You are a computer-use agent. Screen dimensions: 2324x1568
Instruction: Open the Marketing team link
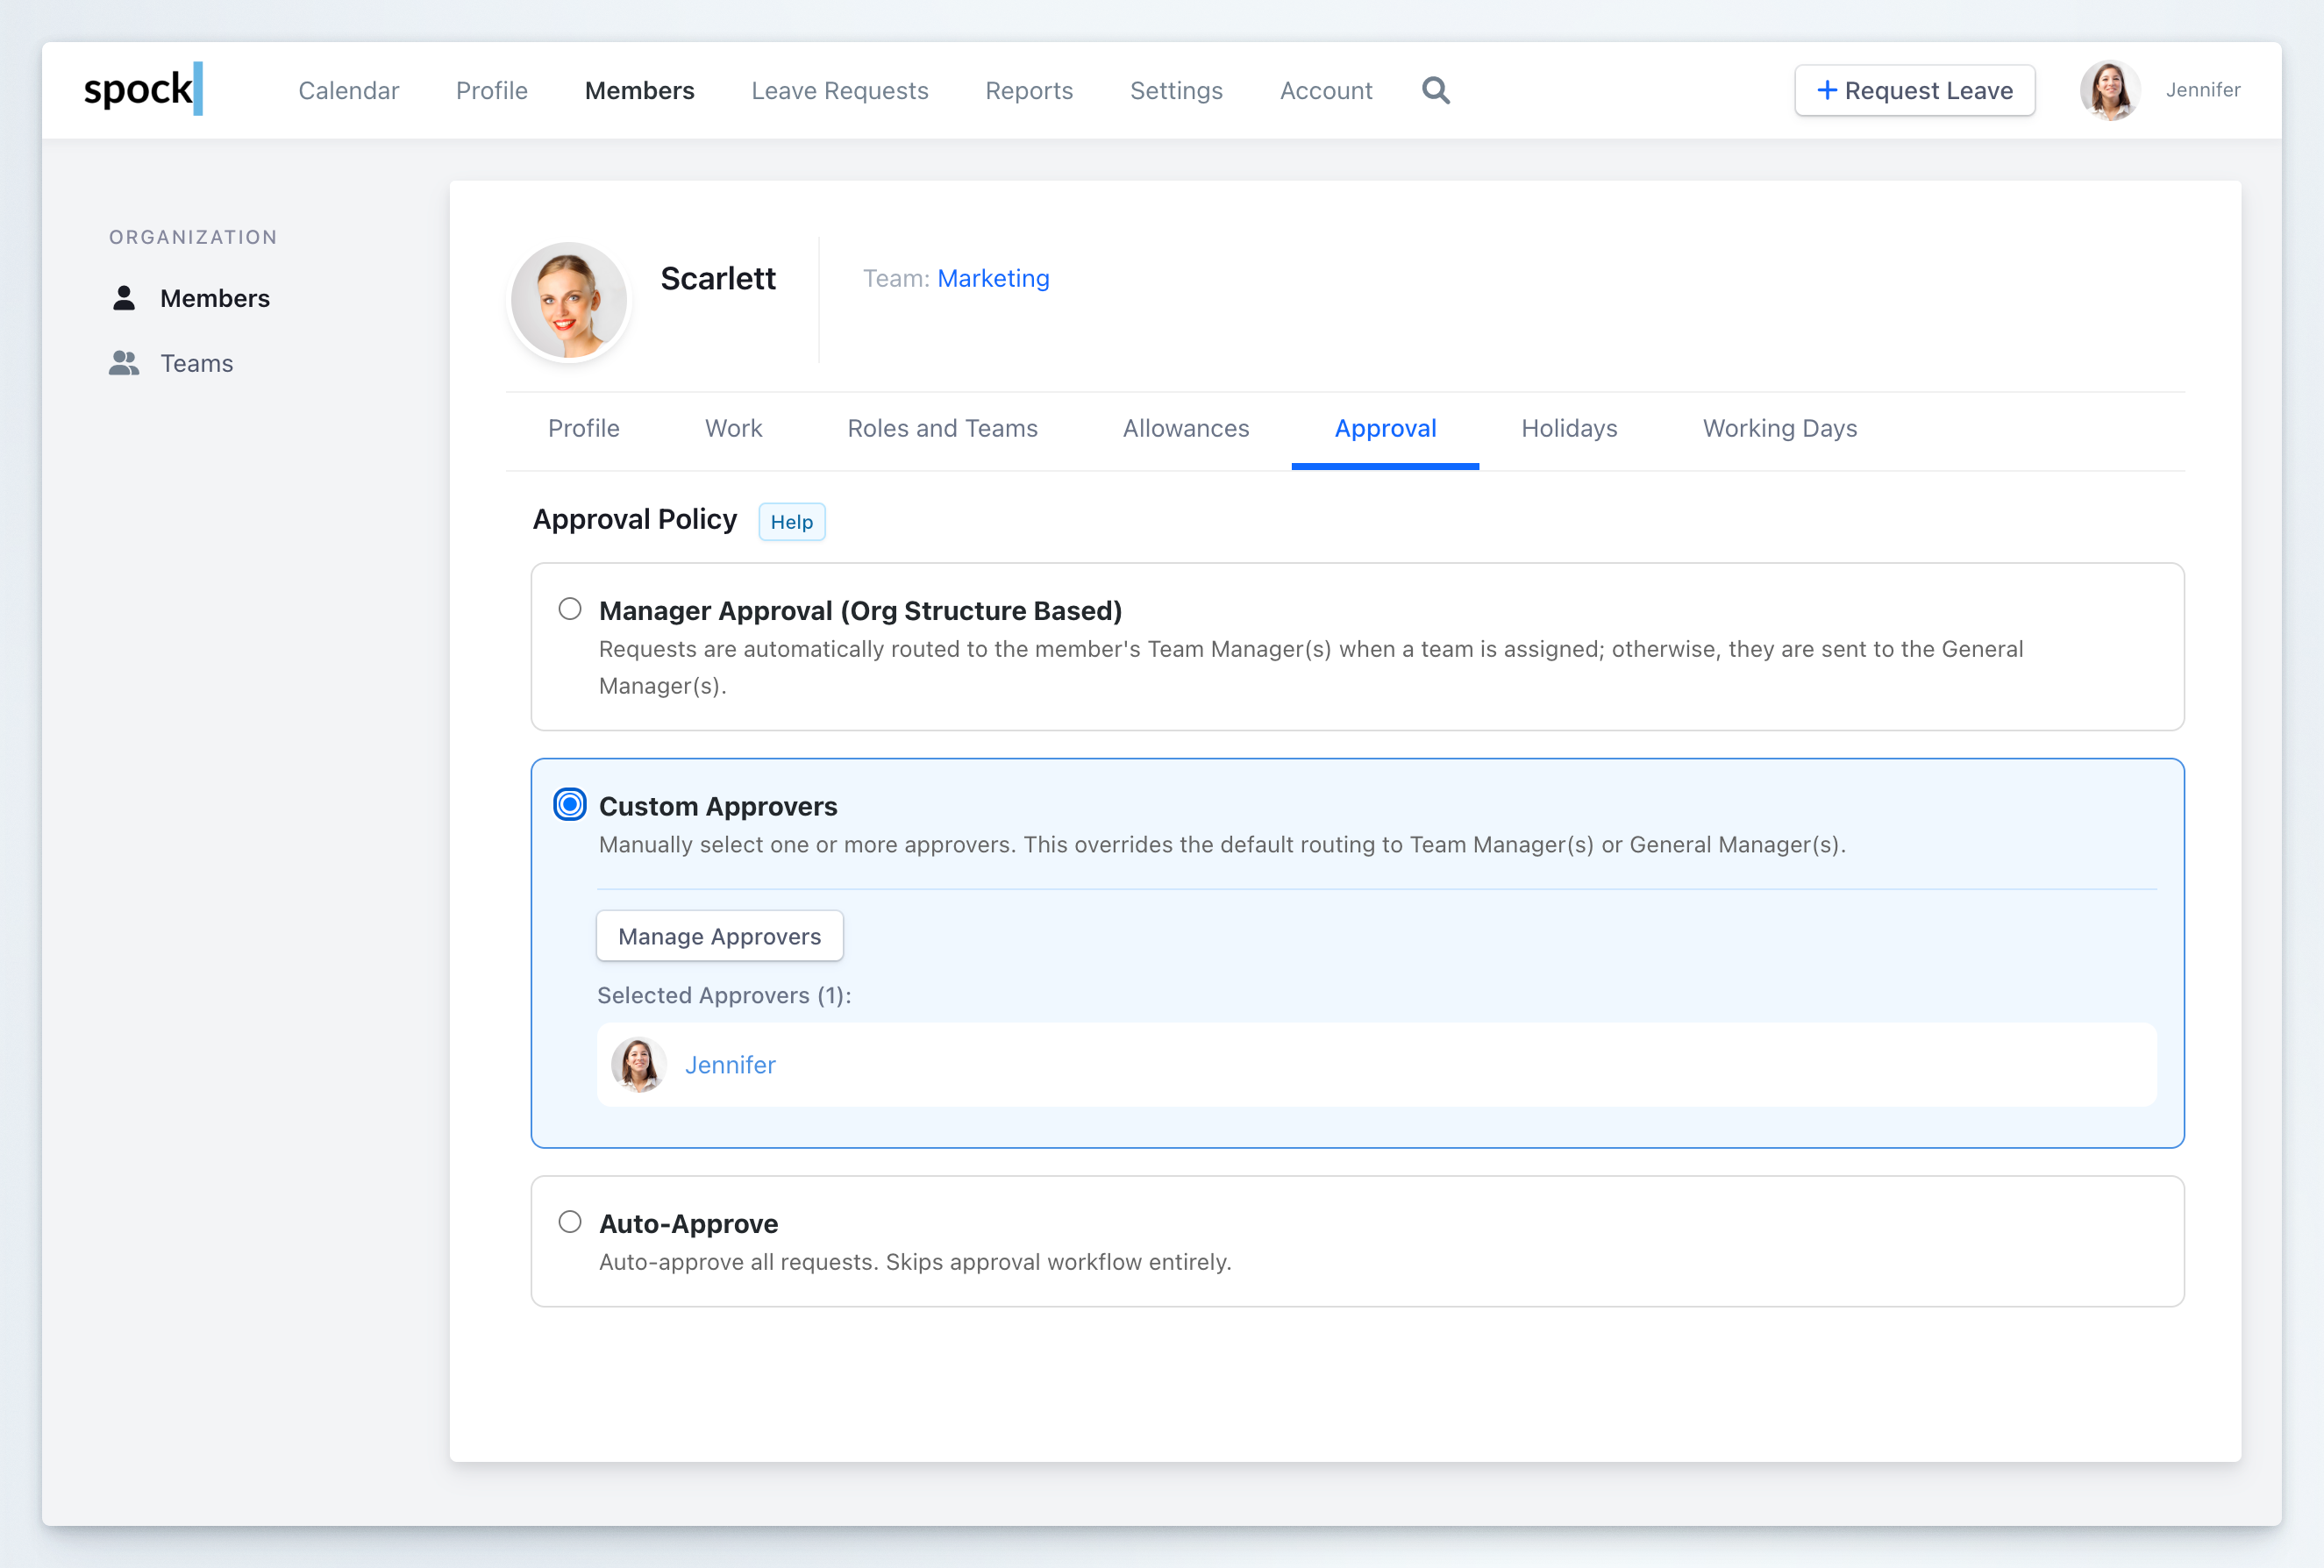tap(993, 278)
